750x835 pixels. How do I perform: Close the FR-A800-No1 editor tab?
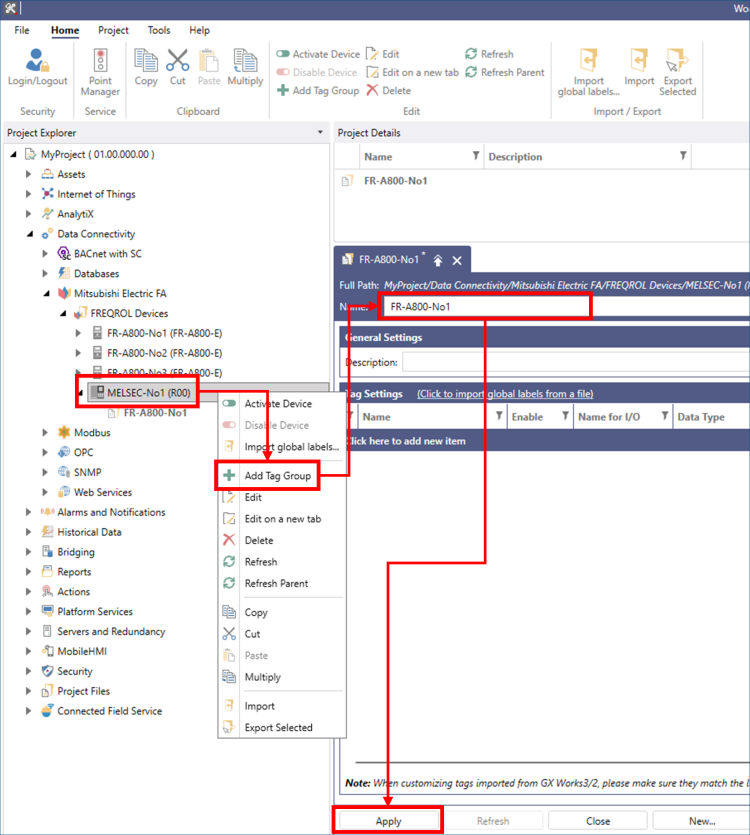tap(457, 260)
